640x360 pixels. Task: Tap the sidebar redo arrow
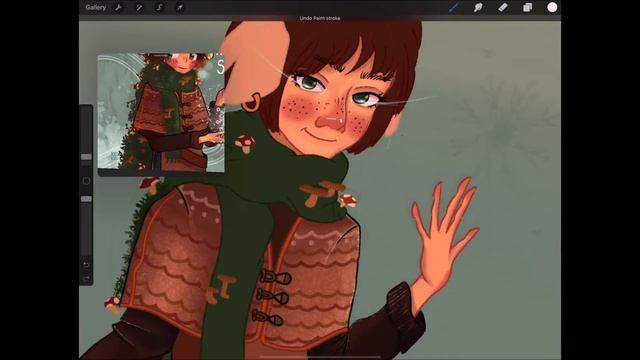click(x=86, y=279)
